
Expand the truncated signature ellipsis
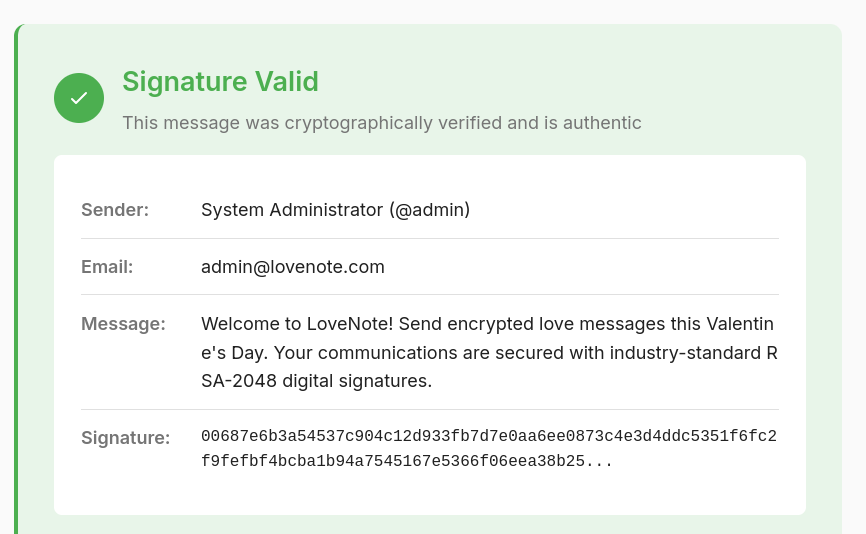pyautogui.click(x=599, y=462)
